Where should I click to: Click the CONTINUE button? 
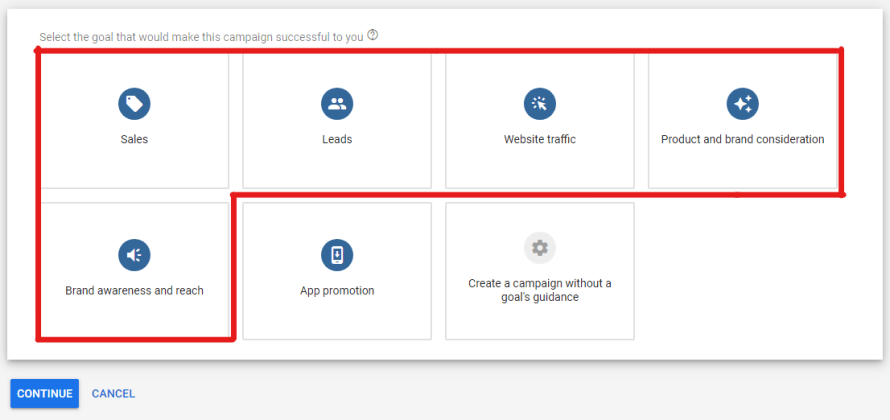[45, 393]
